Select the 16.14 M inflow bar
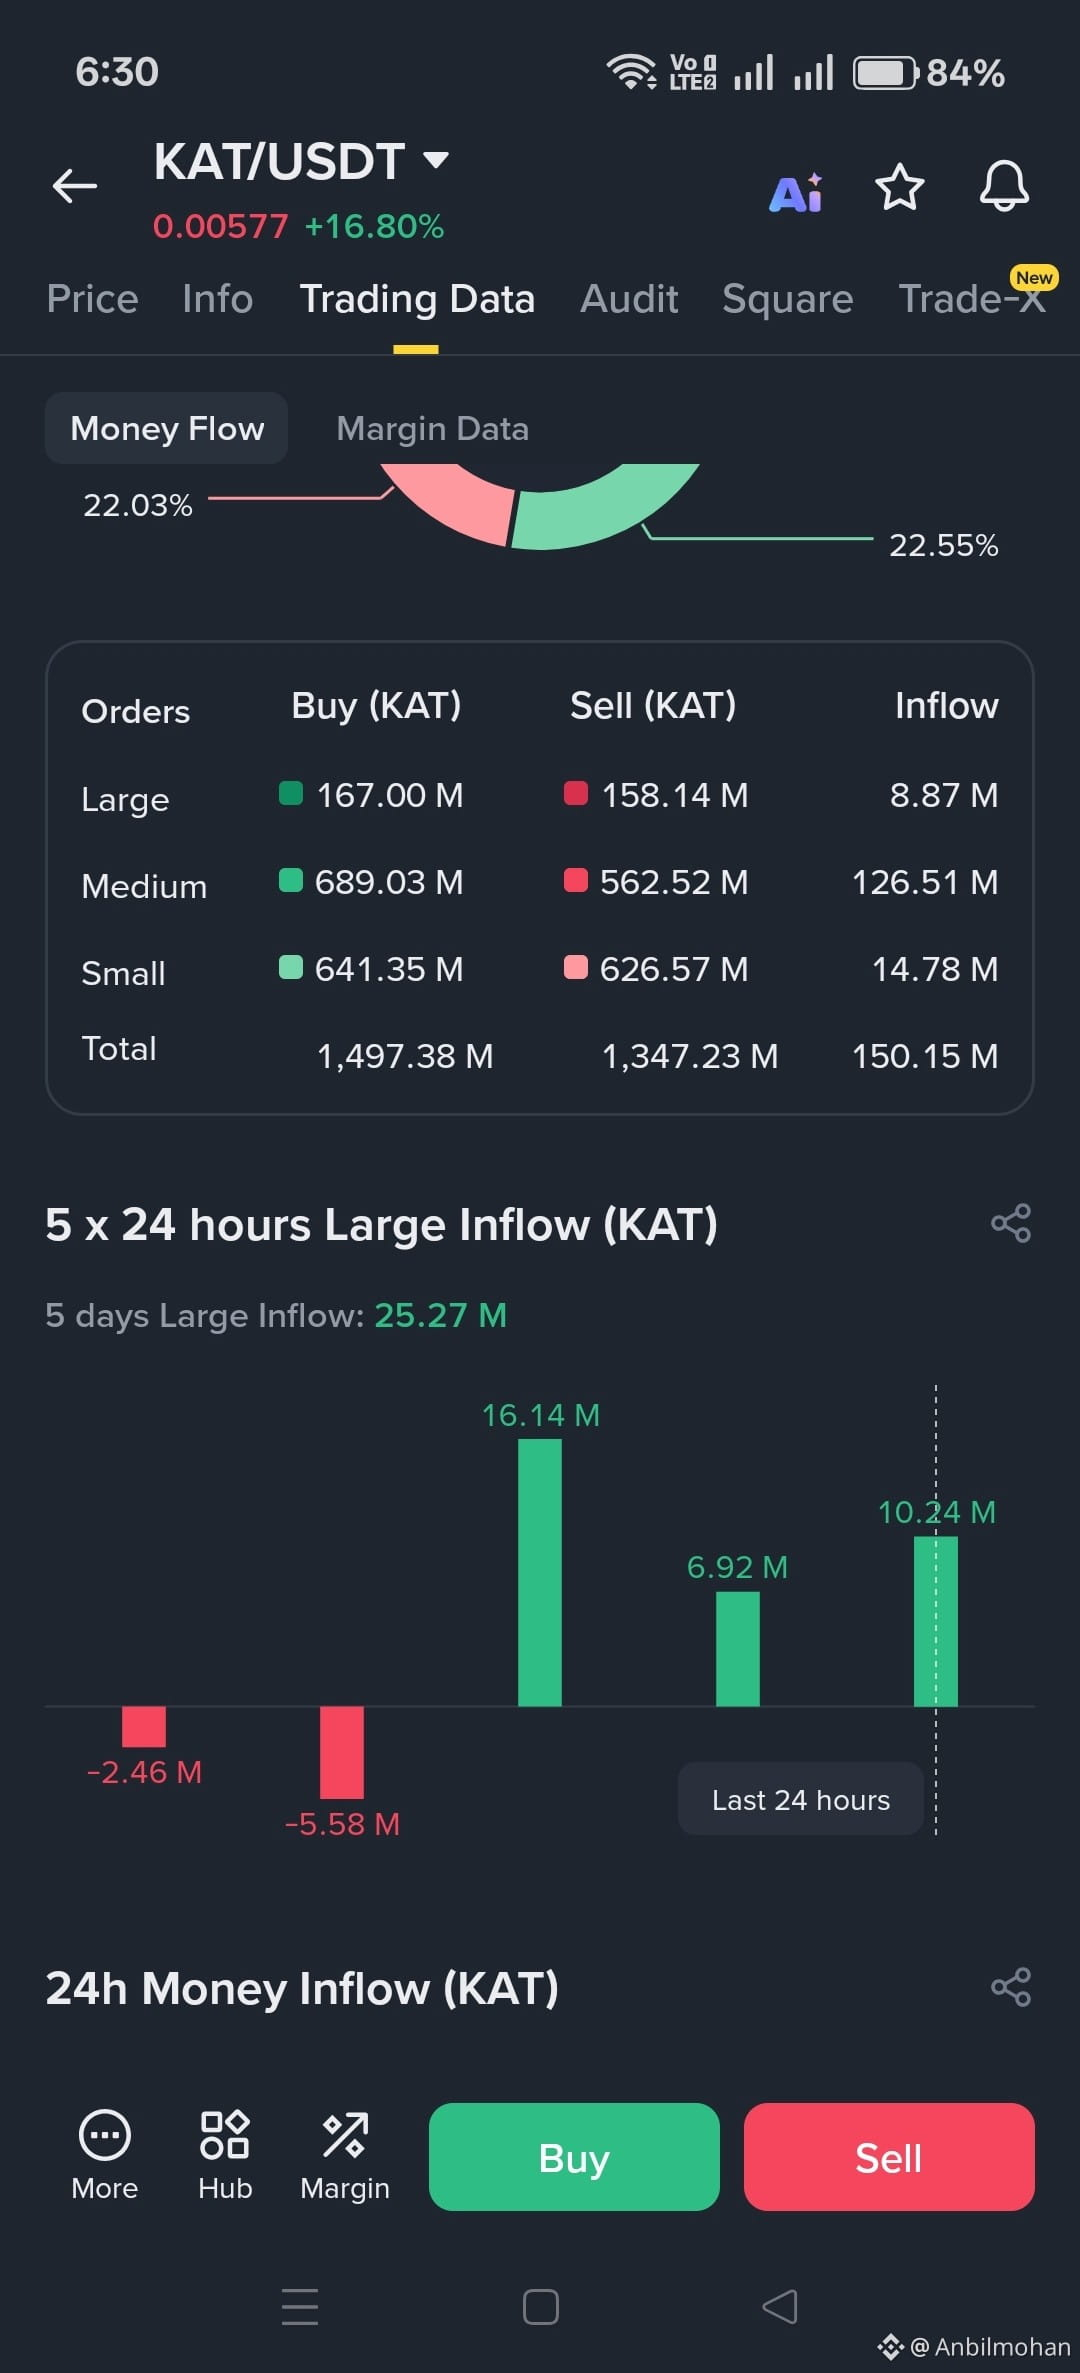Viewport: 1080px width, 2373px height. tap(540, 1572)
